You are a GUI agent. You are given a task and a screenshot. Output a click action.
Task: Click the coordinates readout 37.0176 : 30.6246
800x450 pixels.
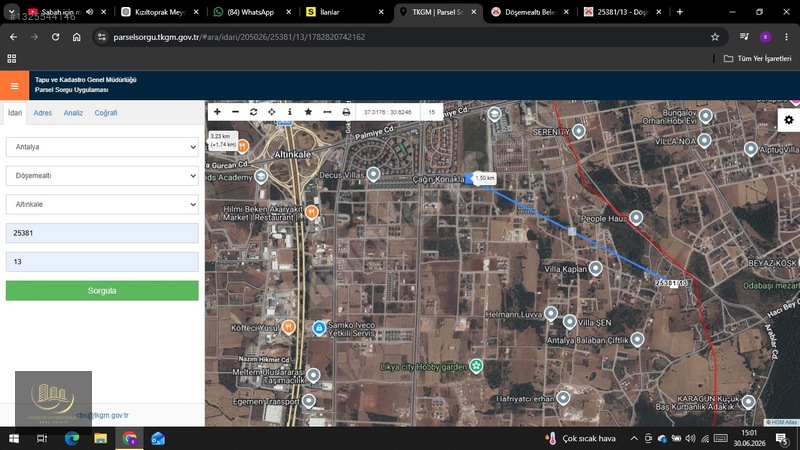tap(388, 112)
